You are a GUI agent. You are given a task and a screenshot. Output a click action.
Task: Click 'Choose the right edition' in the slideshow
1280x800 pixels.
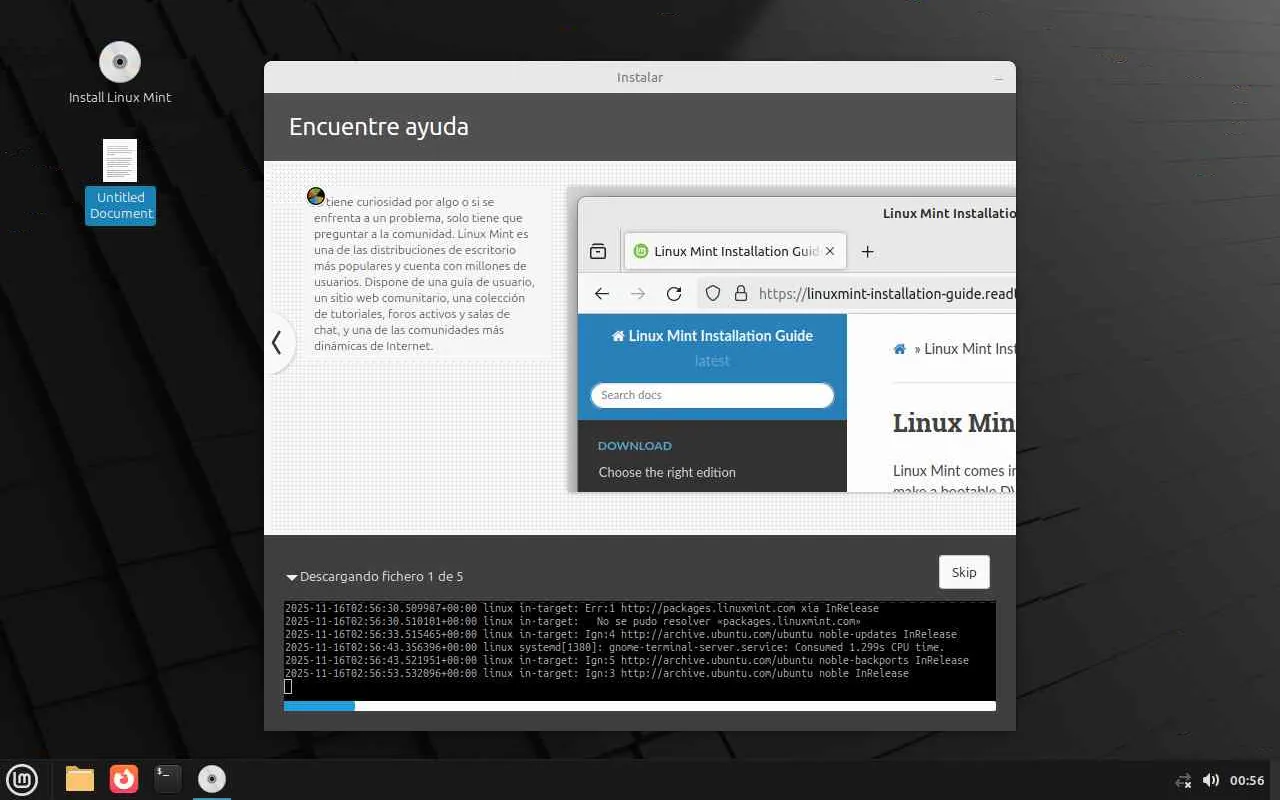[667, 472]
